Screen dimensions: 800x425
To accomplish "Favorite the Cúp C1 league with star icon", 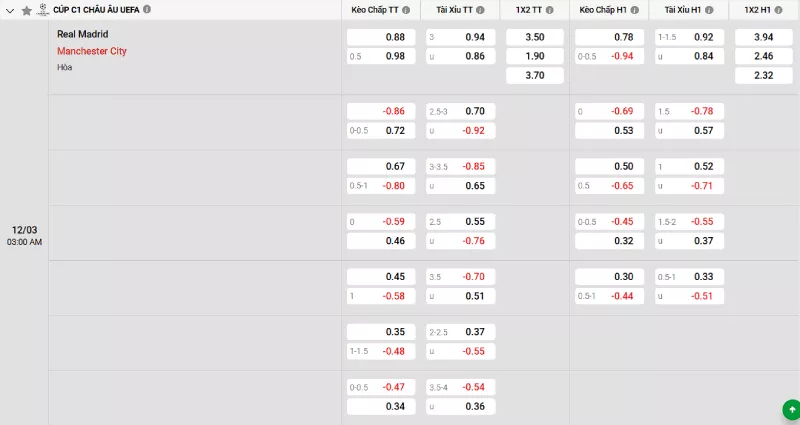I will [x=27, y=10].
